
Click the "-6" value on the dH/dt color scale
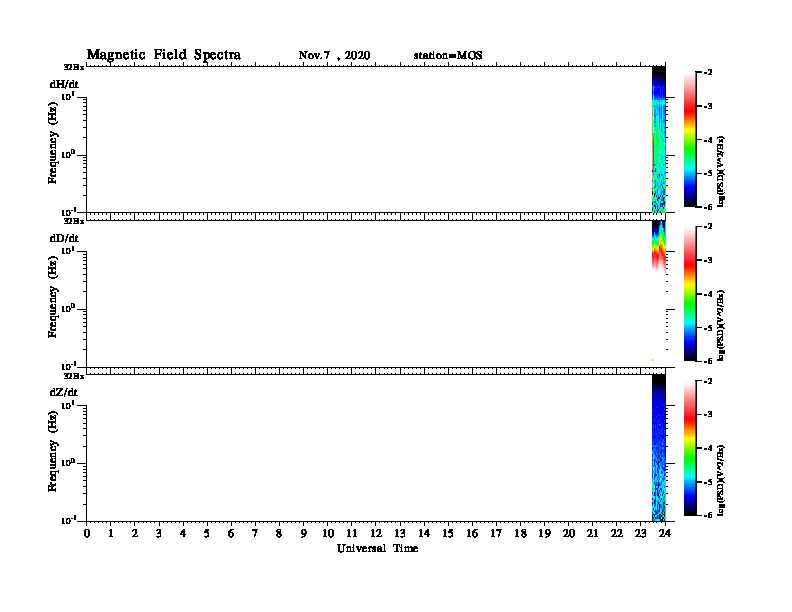click(708, 207)
